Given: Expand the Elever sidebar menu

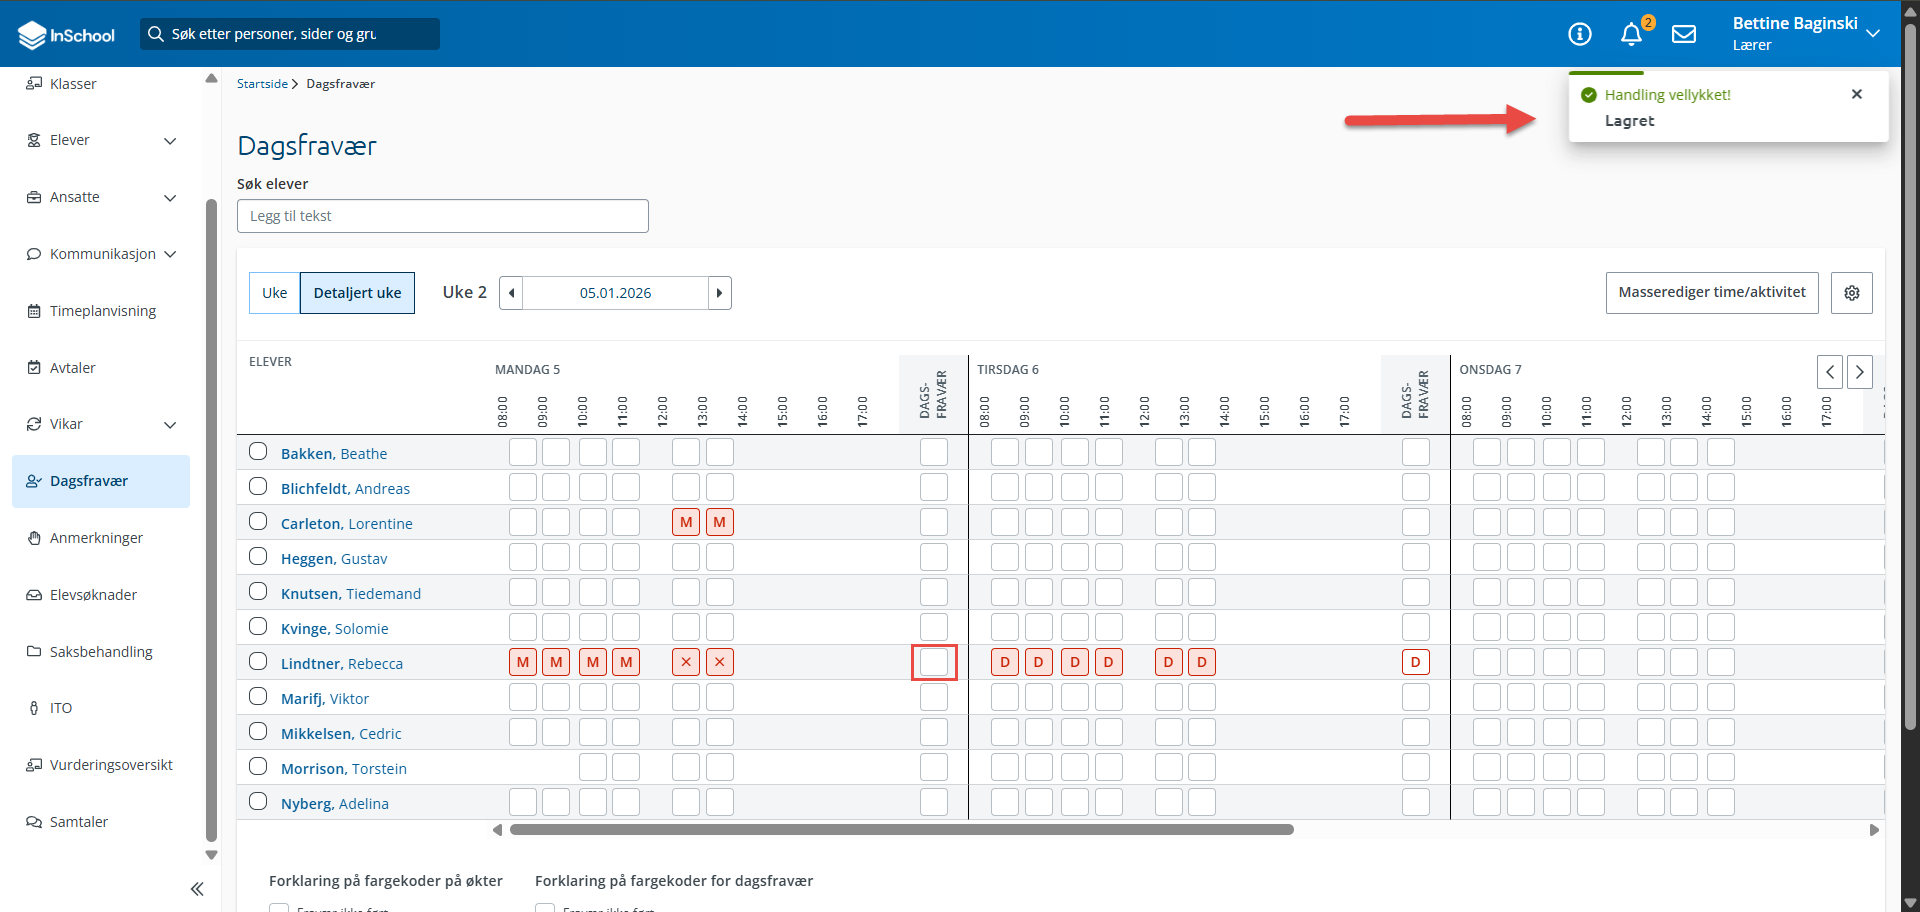Looking at the screenshot, I should [x=170, y=141].
